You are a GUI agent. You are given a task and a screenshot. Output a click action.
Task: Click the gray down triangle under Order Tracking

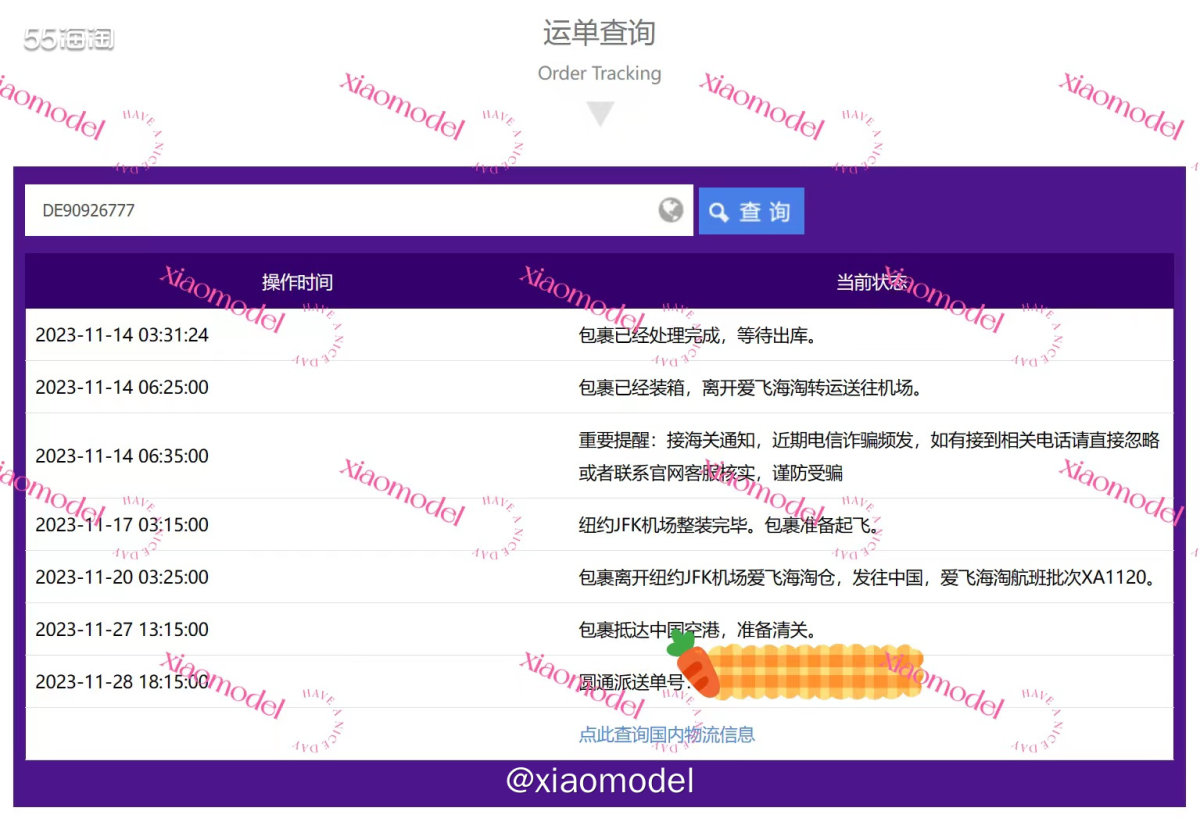pyautogui.click(x=599, y=113)
